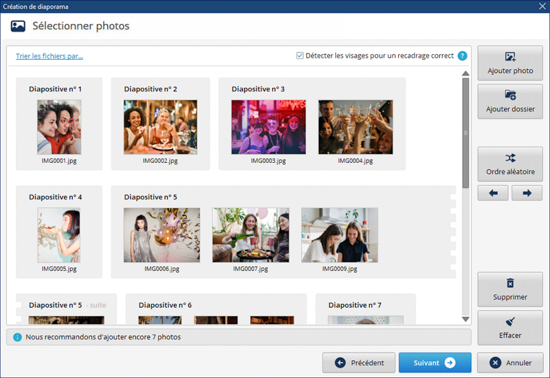Click the Diapositive n° 6 heading
This screenshot has width=550, height=378.
coord(165,305)
